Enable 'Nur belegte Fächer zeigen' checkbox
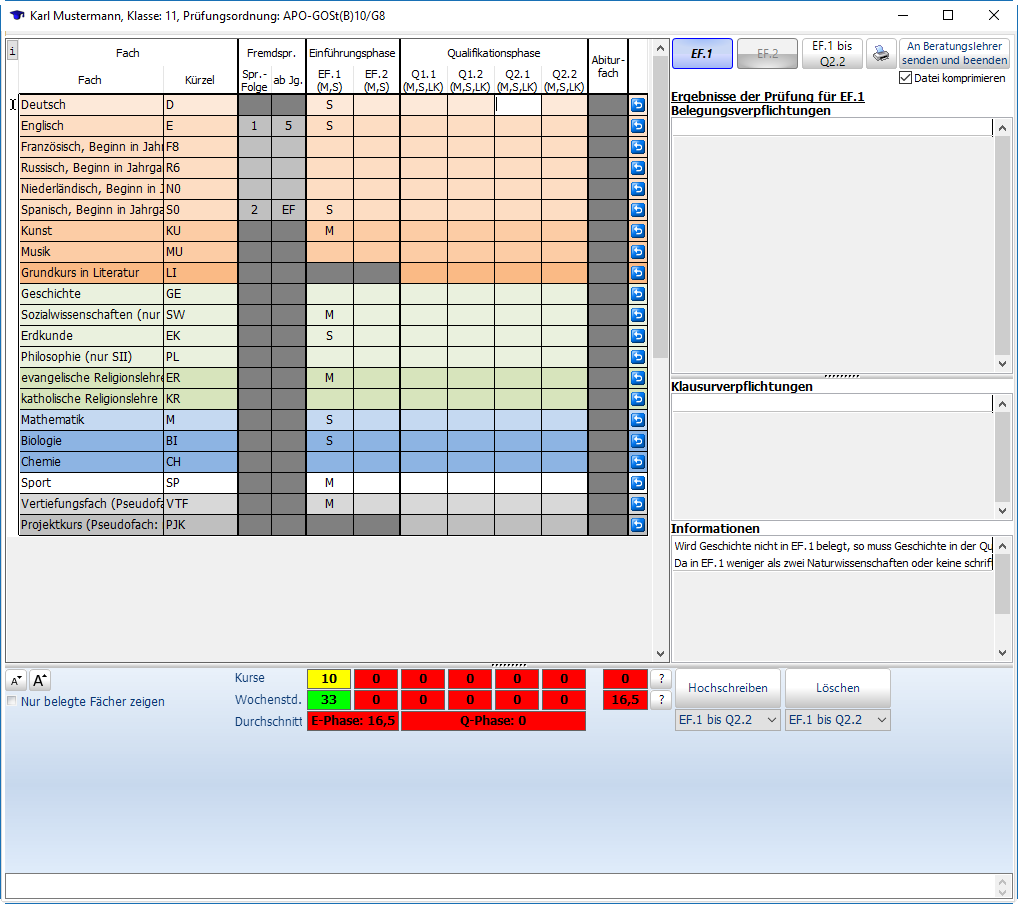 [x=12, y=702]
